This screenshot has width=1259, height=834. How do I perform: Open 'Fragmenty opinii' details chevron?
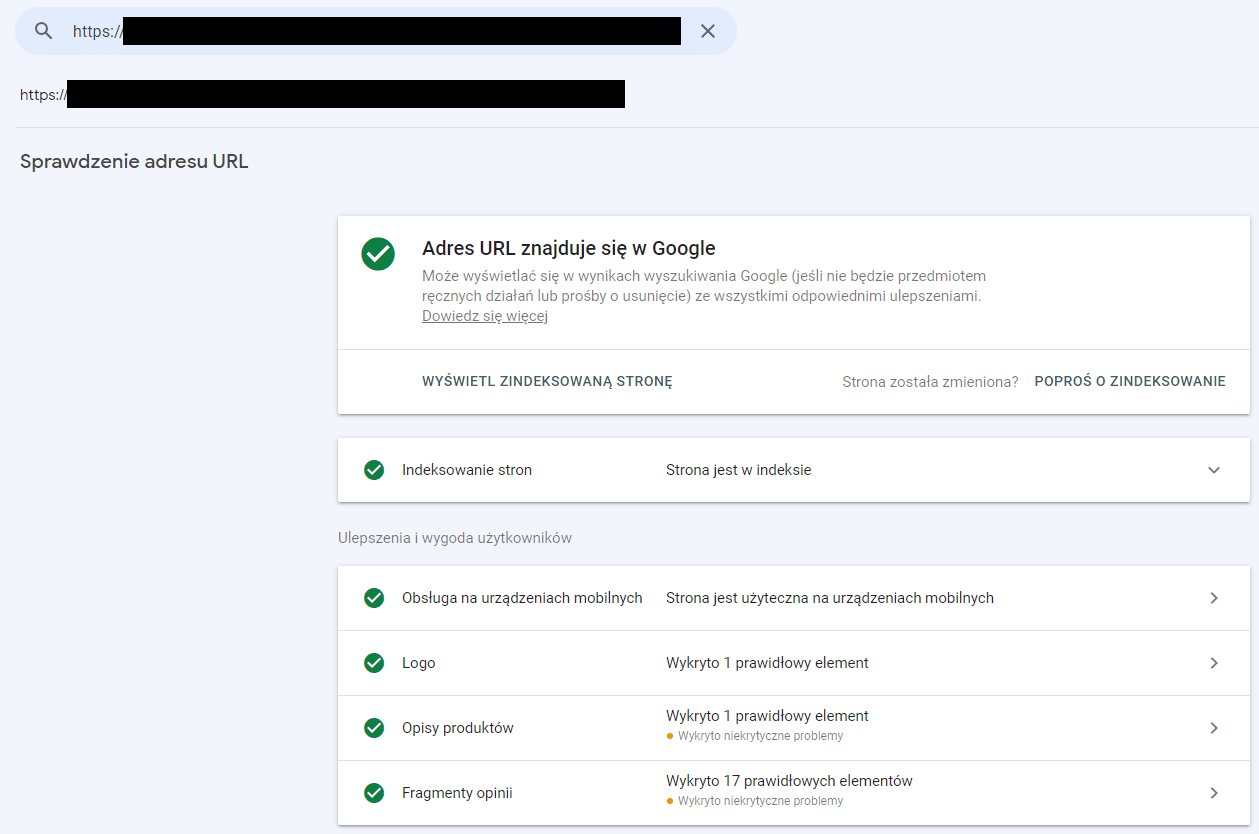[x=1214, y=793]
